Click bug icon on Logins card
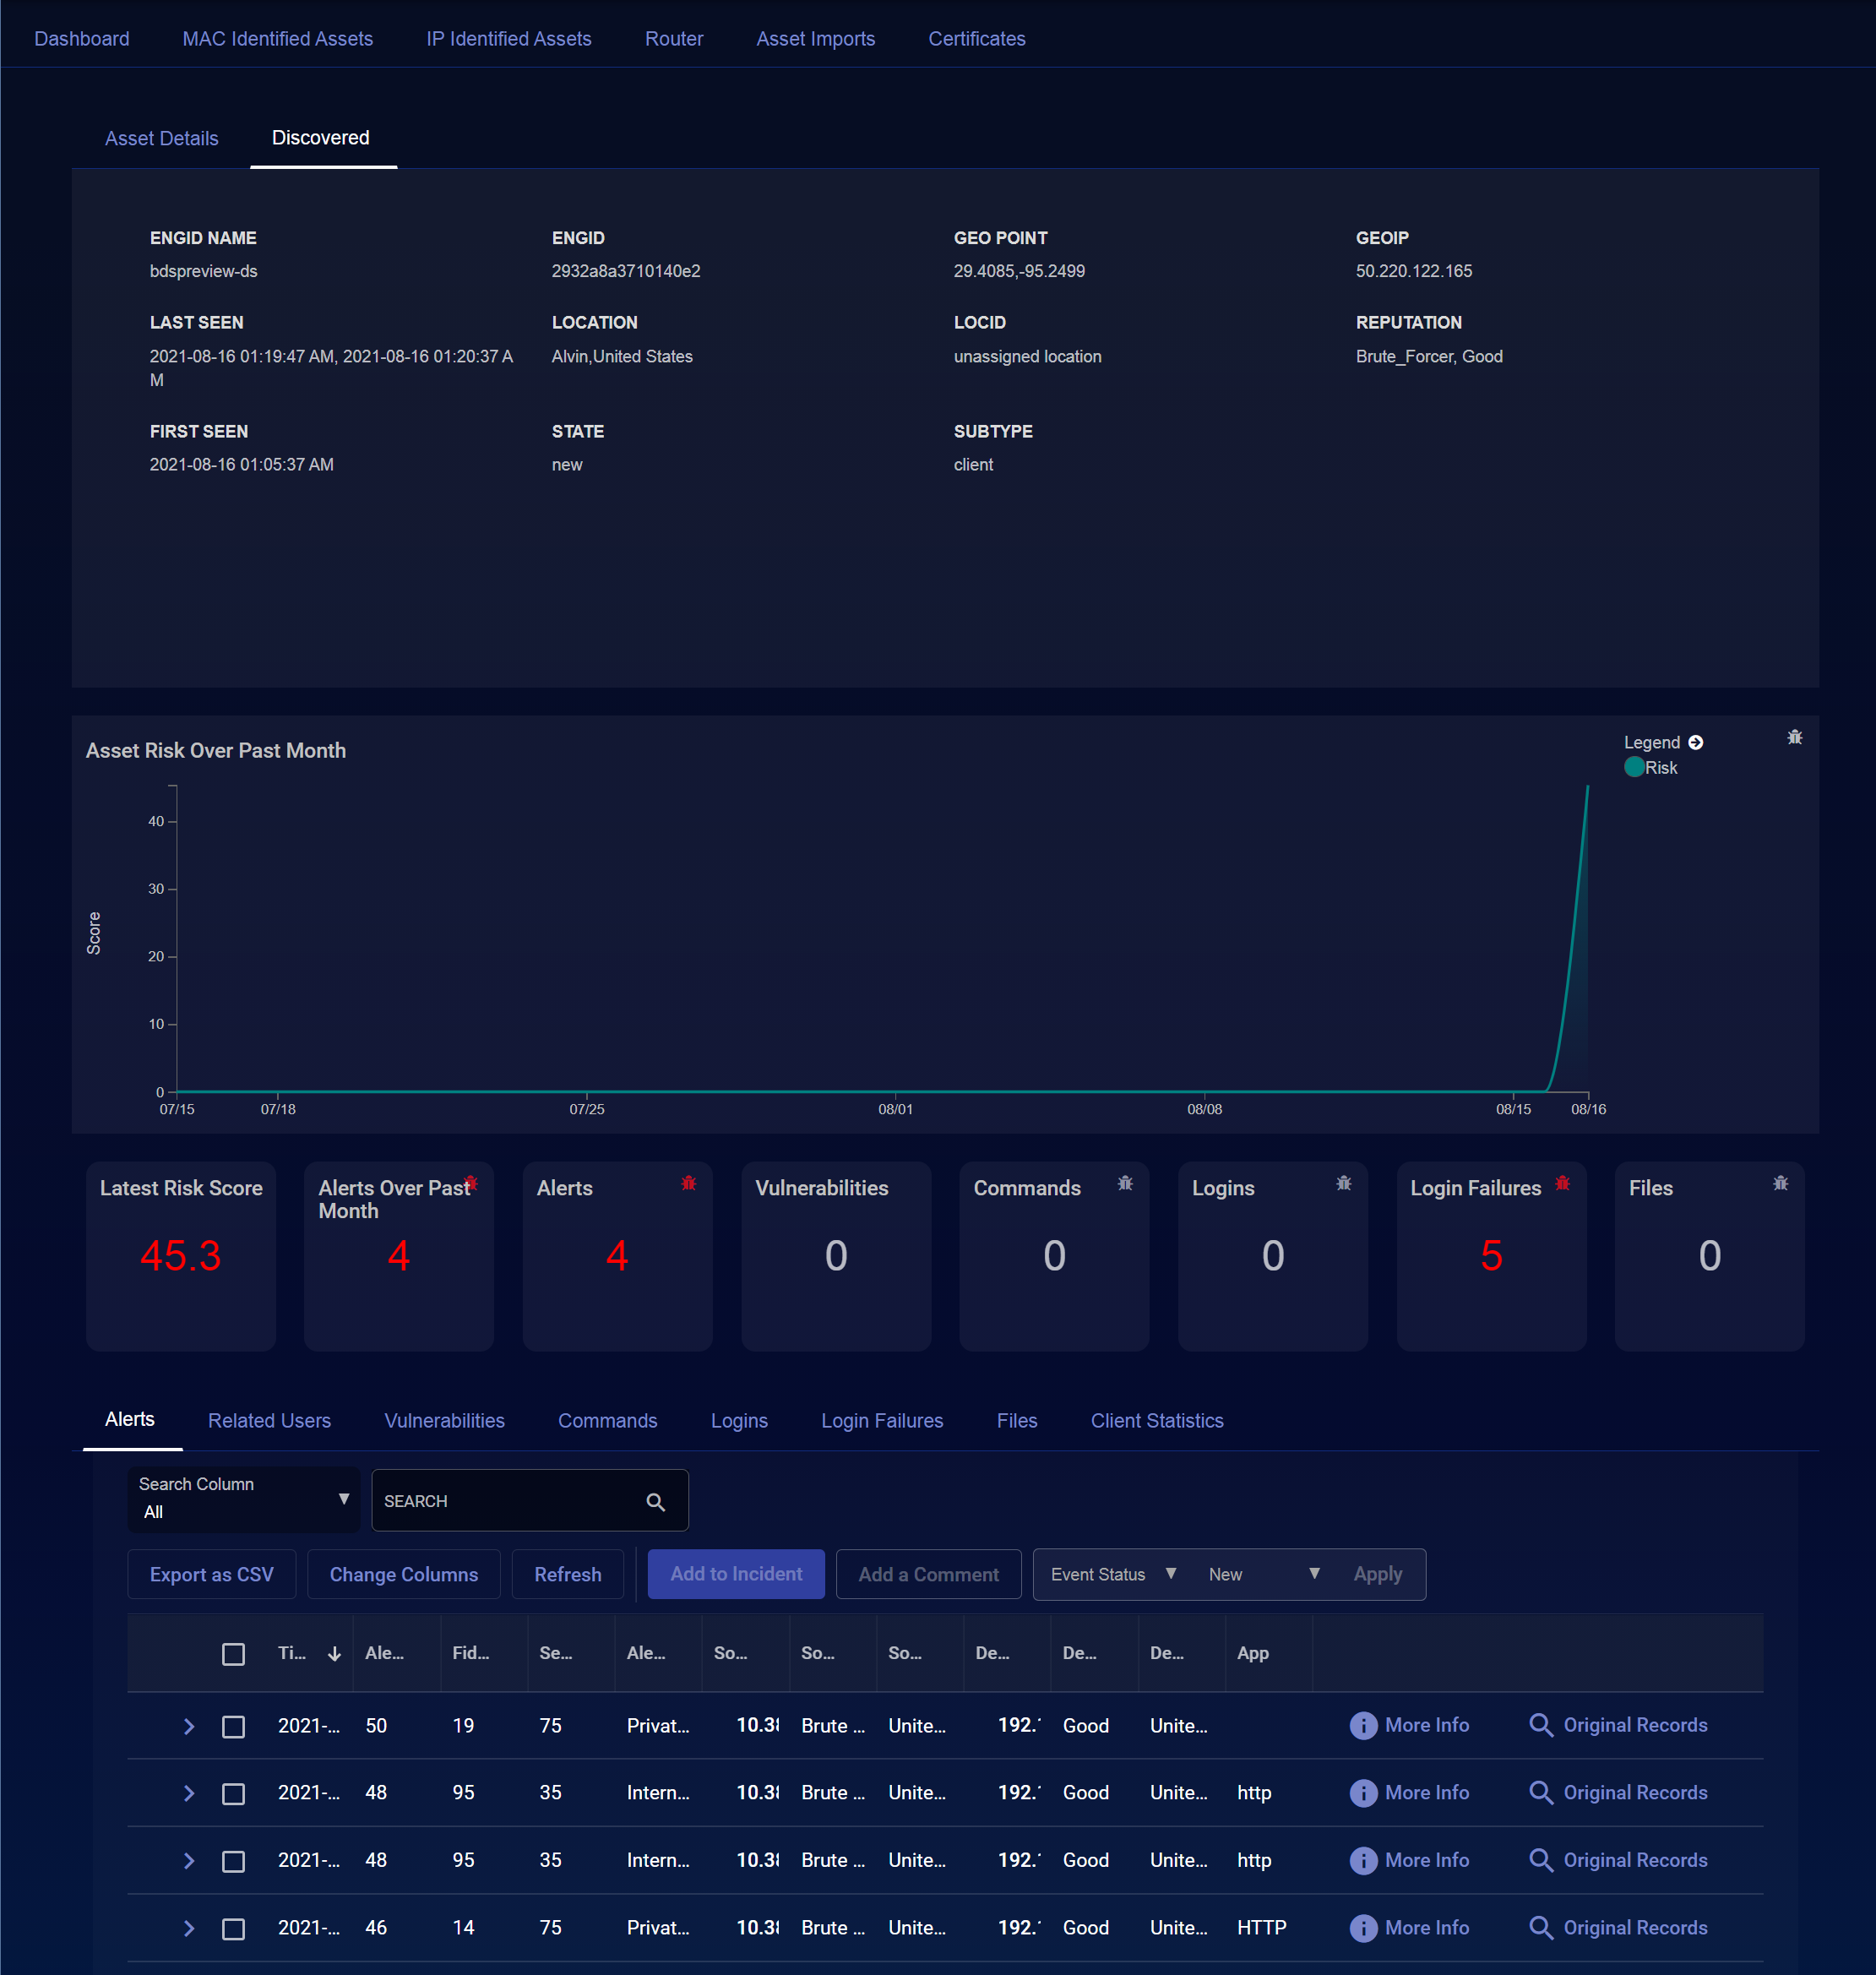The image size is (1876, 1975). click(x=1343, y=1183)
